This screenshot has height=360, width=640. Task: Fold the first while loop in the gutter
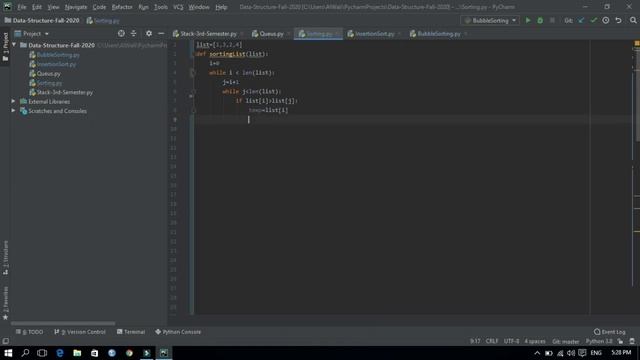coord(192,73)
